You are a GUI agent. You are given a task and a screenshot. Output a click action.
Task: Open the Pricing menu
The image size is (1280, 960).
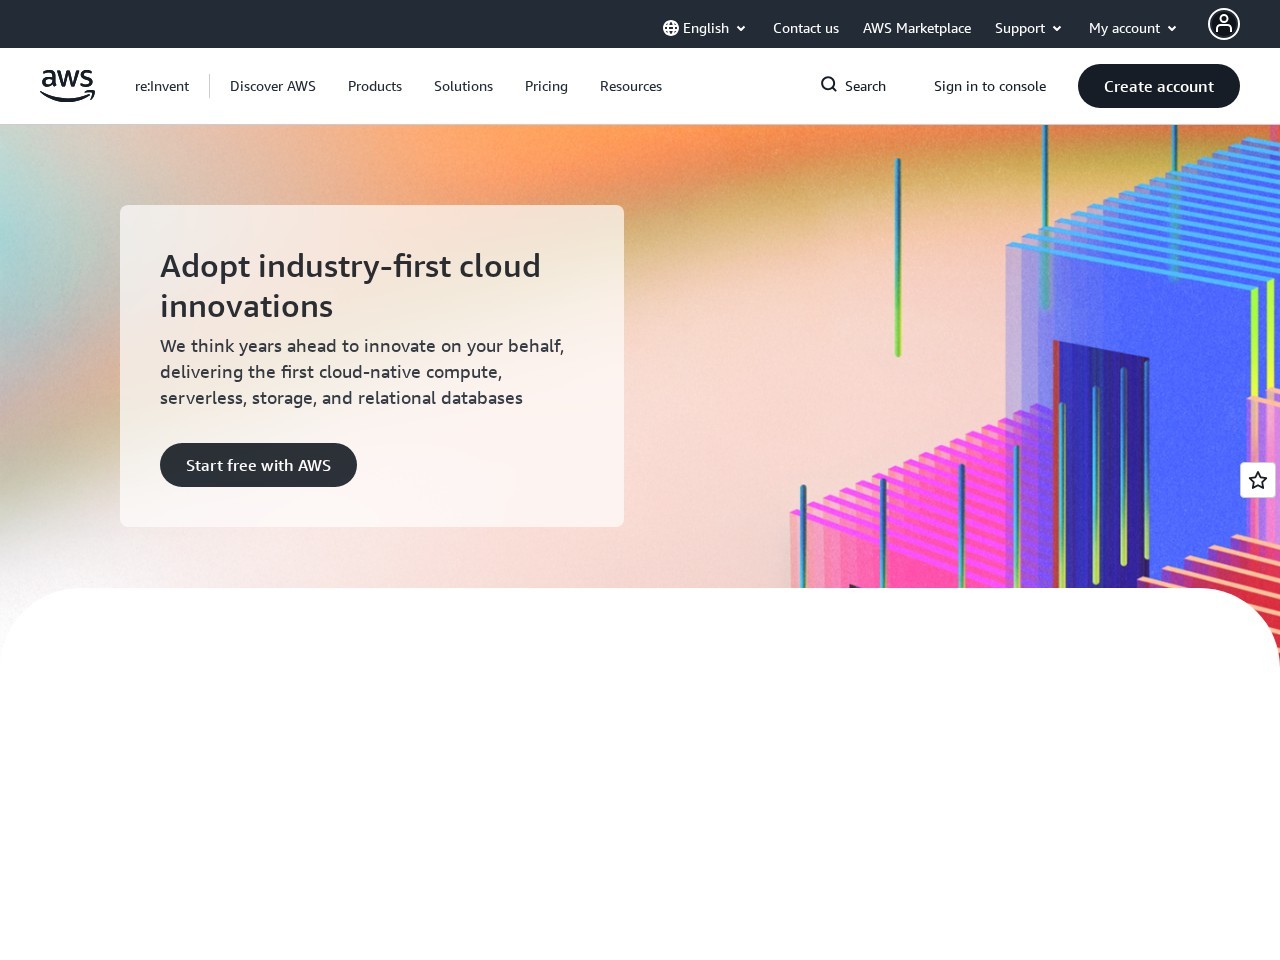pos(546,86)
